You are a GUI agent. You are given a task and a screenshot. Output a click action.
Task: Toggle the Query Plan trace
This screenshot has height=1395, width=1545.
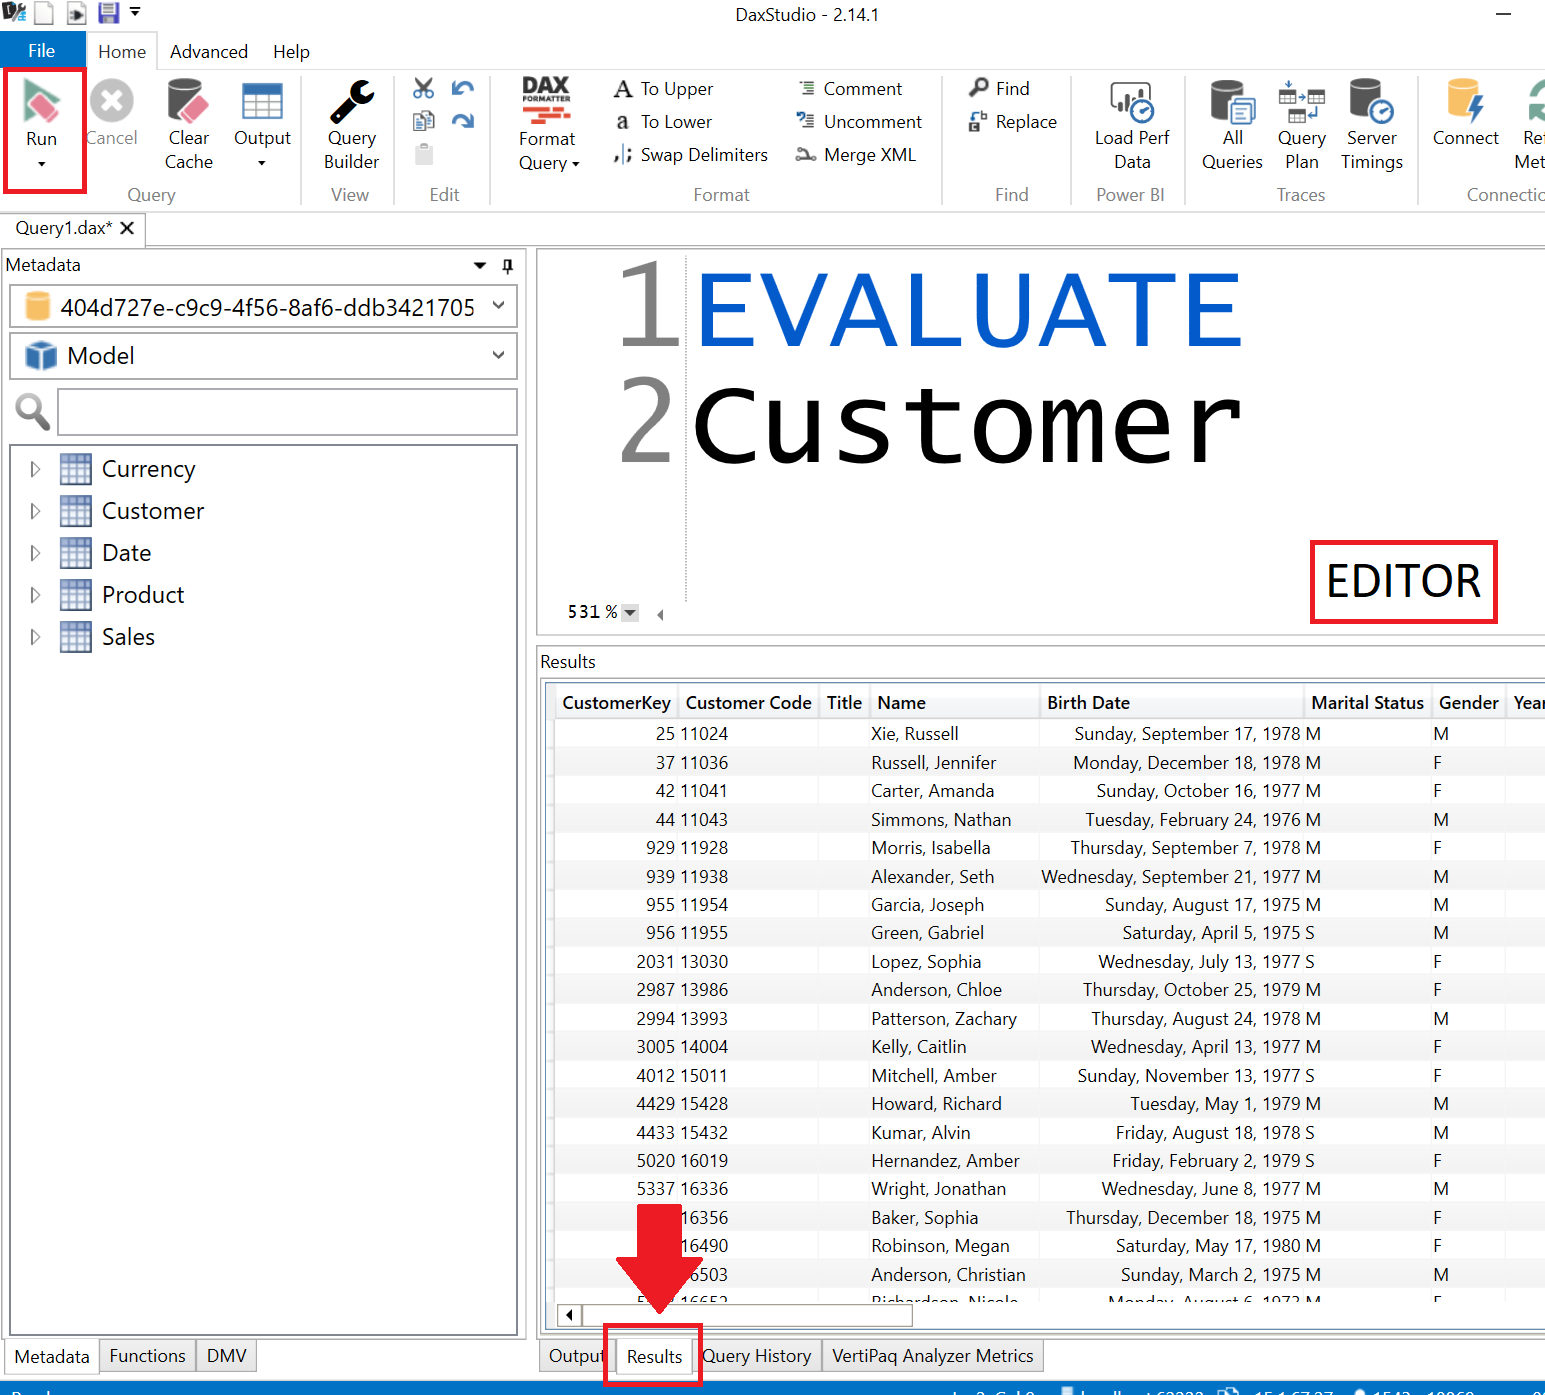point(1301,124)
